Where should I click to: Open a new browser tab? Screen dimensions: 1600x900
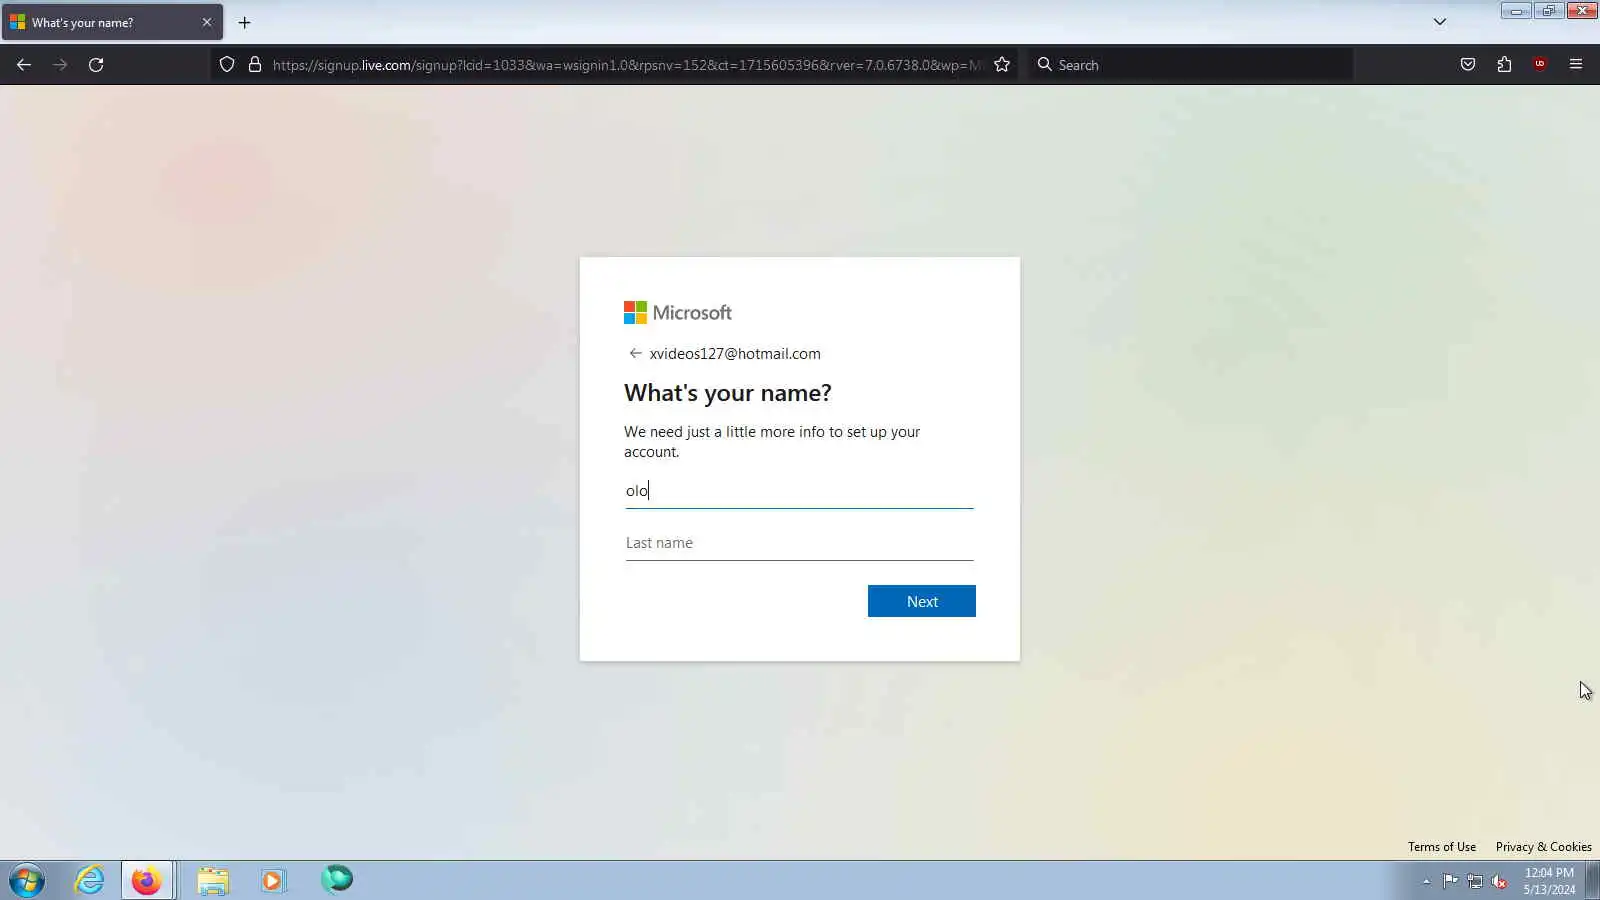tap(244, 22)
